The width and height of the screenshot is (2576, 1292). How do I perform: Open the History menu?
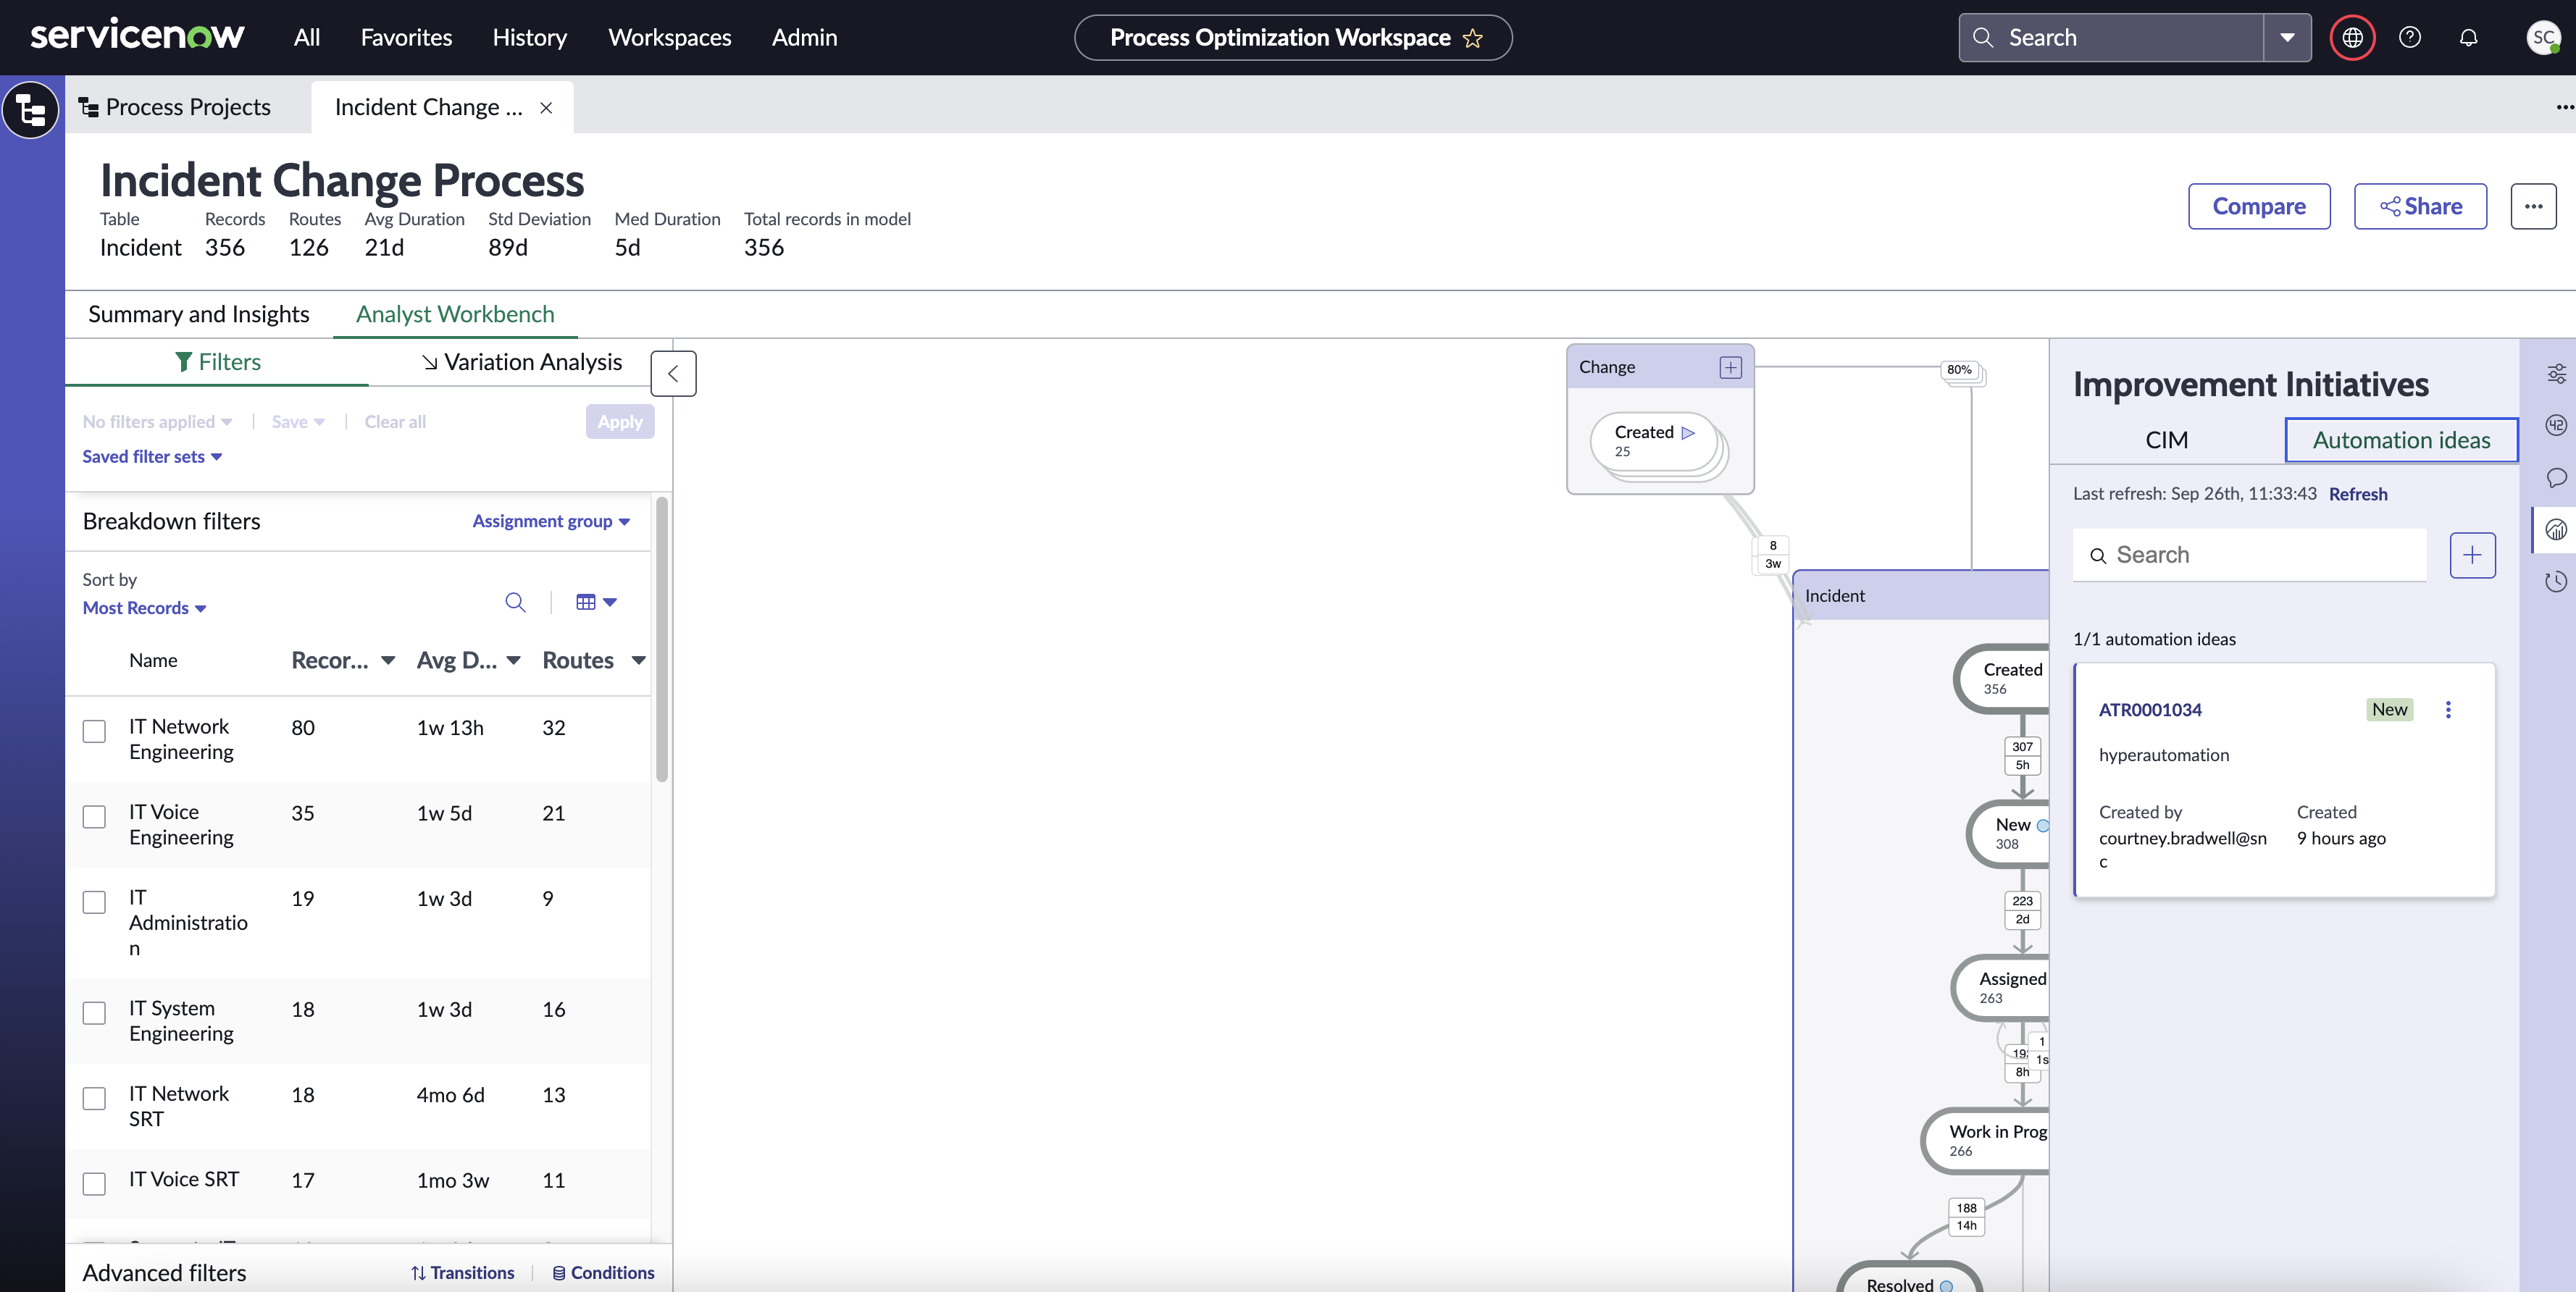(x=530, y=37)
